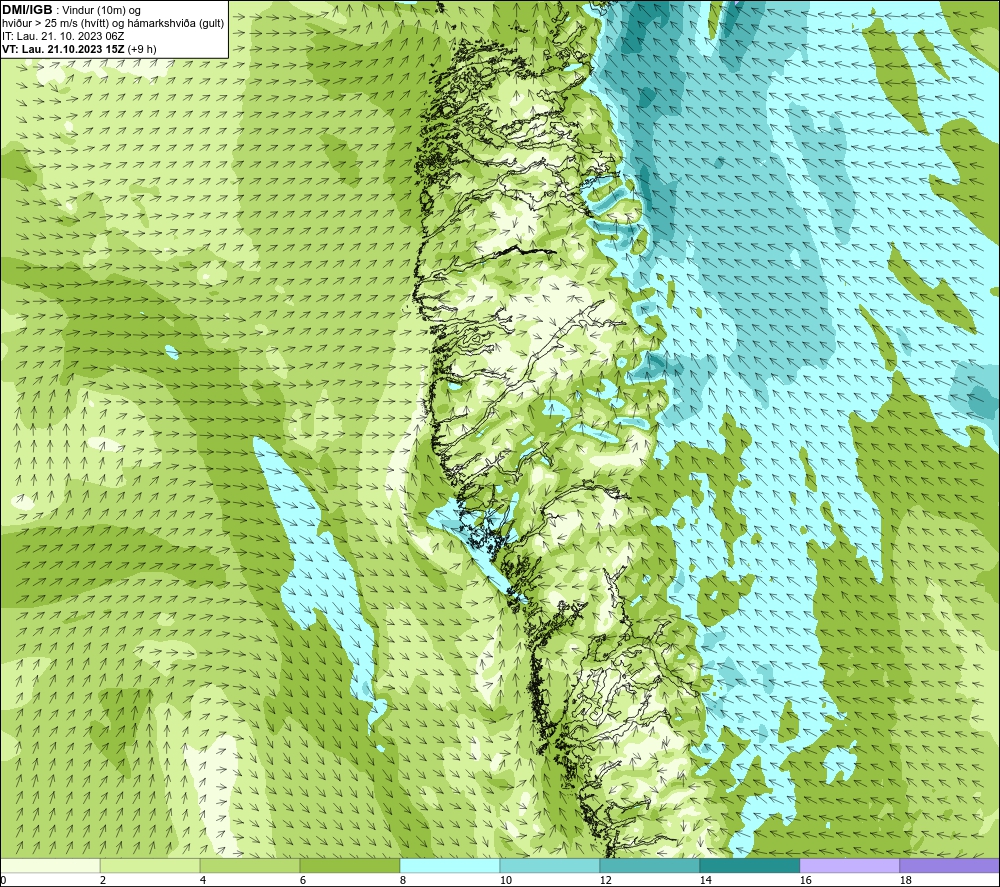Image resolution: width=1000 pixels, height=887 pixels.
Task: Click the dark green 6–8 m/s swatch
Action: 349,865
